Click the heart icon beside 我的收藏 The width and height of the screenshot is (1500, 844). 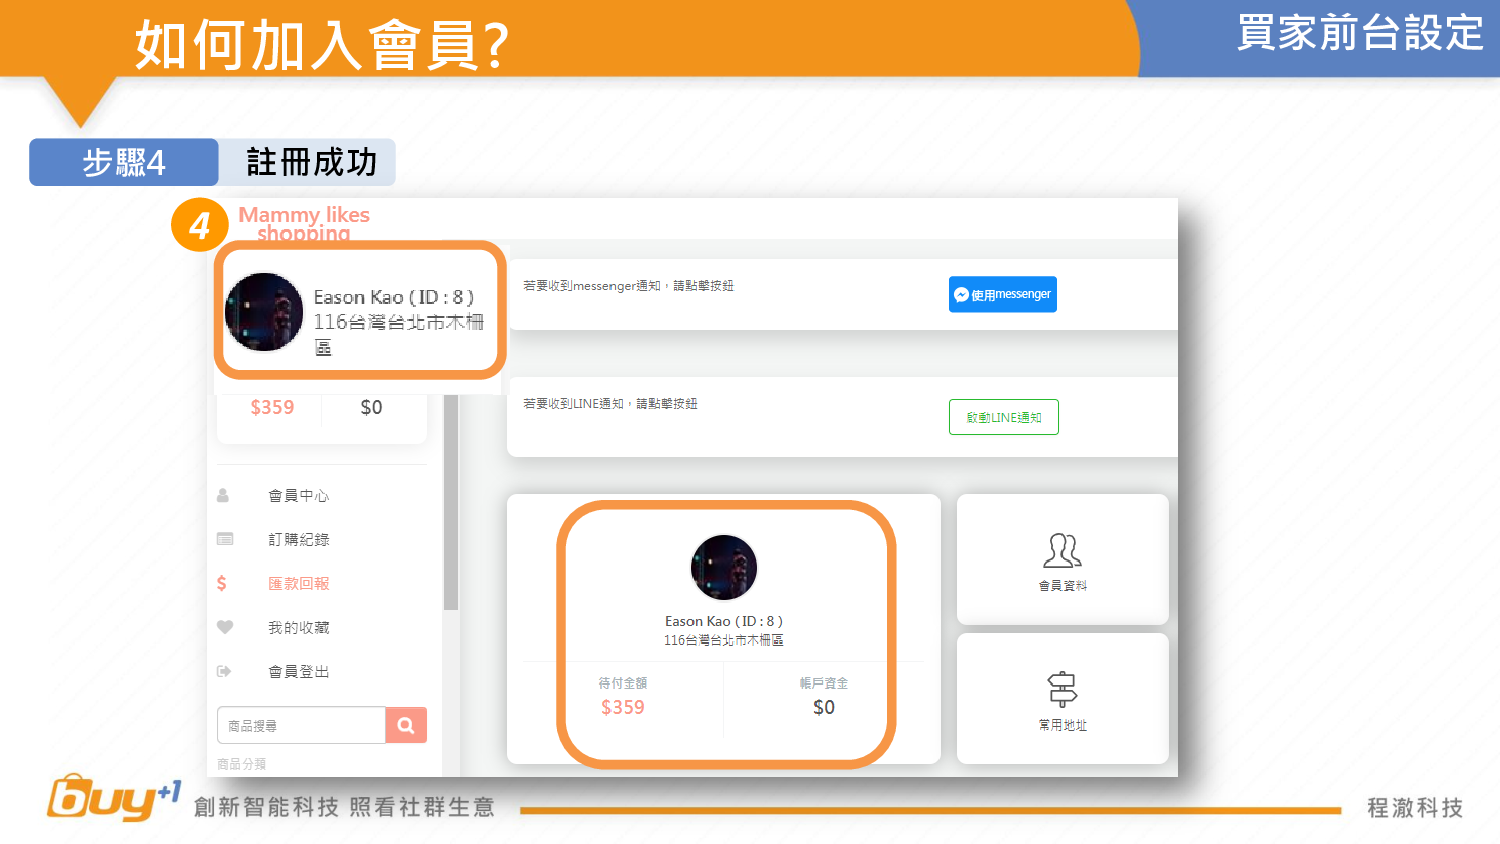tap(225, 627)
